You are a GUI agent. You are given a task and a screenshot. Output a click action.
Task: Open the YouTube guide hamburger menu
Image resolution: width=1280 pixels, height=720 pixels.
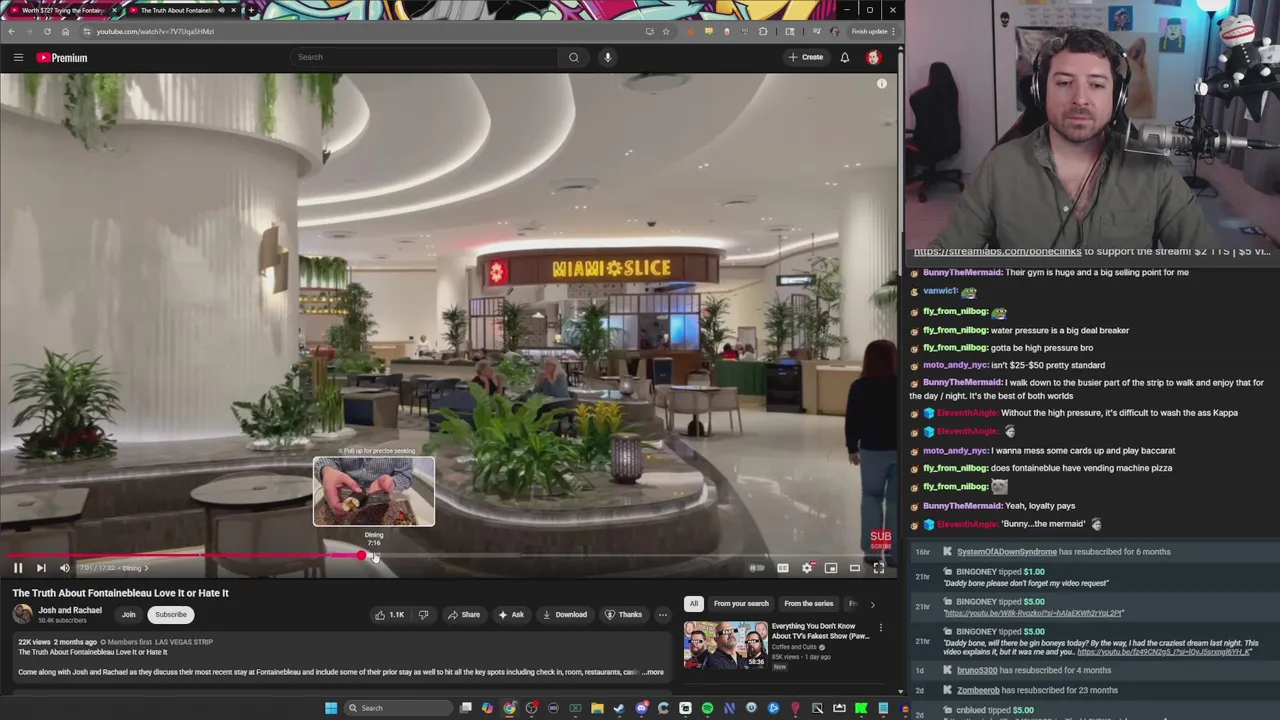[18, 57]
